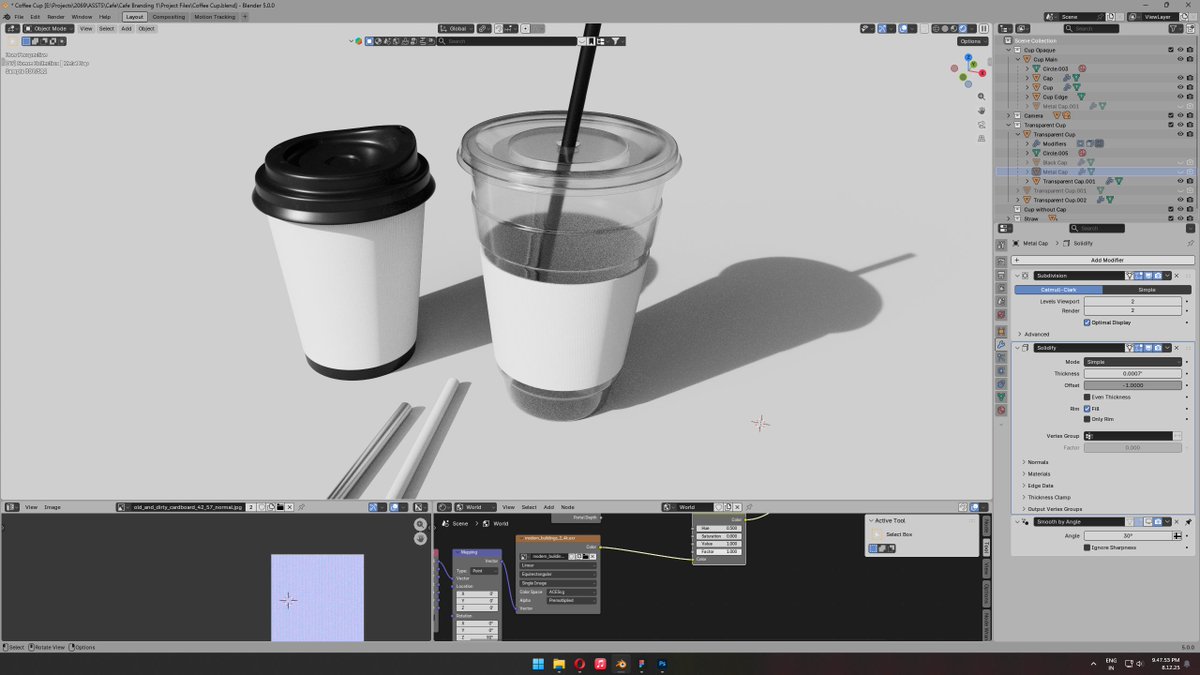Switch to the Compositing workspace tab
Image resolution: width=1200 pixels, height=675 pixels.
(169, 16)
